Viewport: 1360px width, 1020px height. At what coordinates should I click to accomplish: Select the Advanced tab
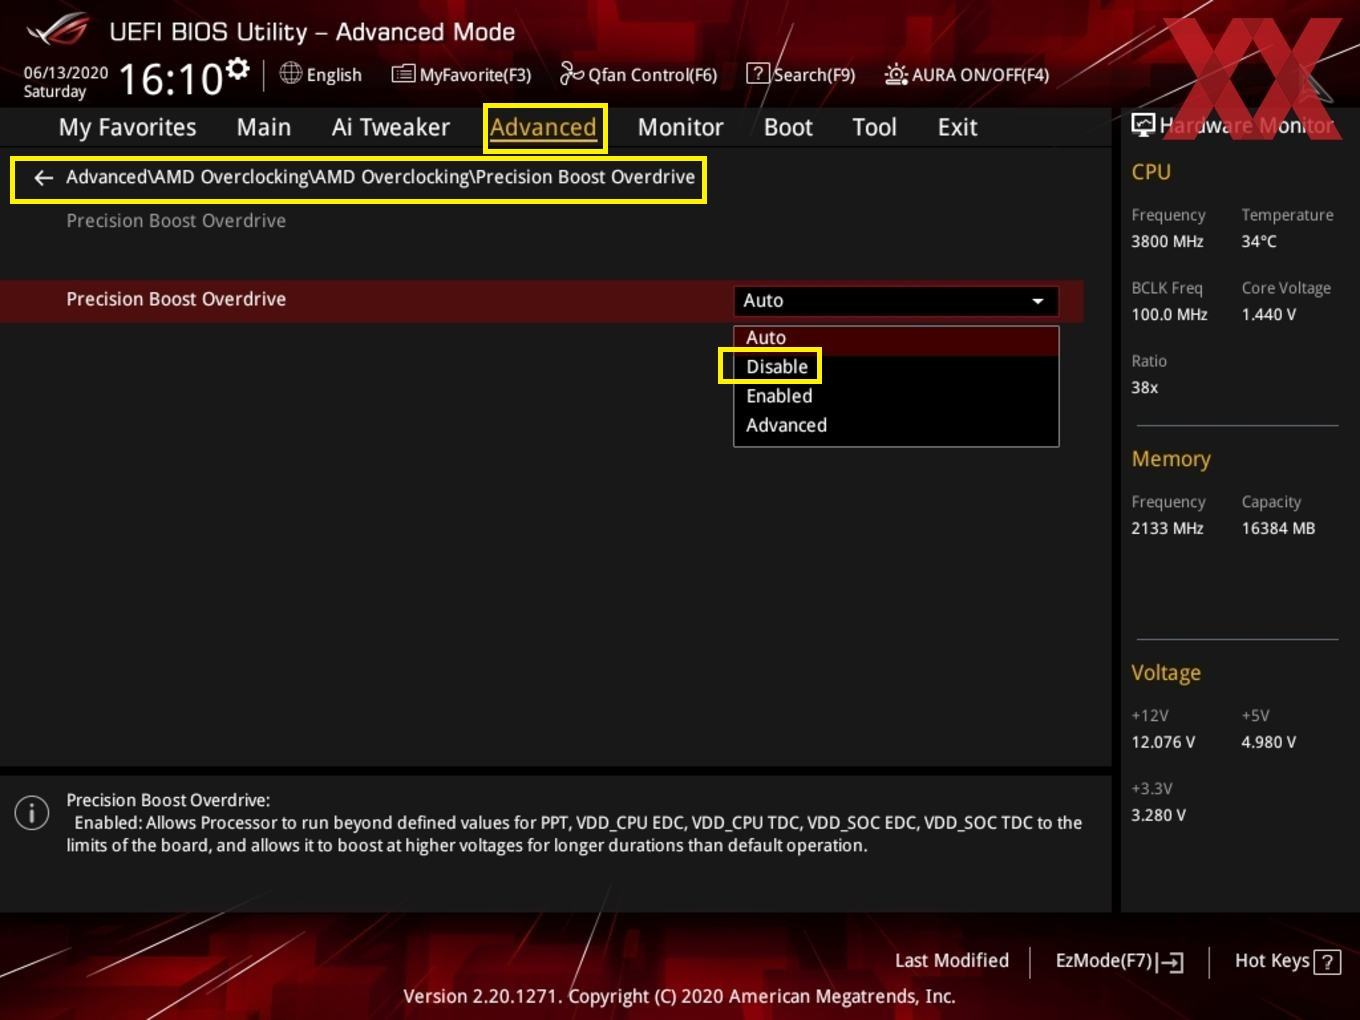coord(543,128)
